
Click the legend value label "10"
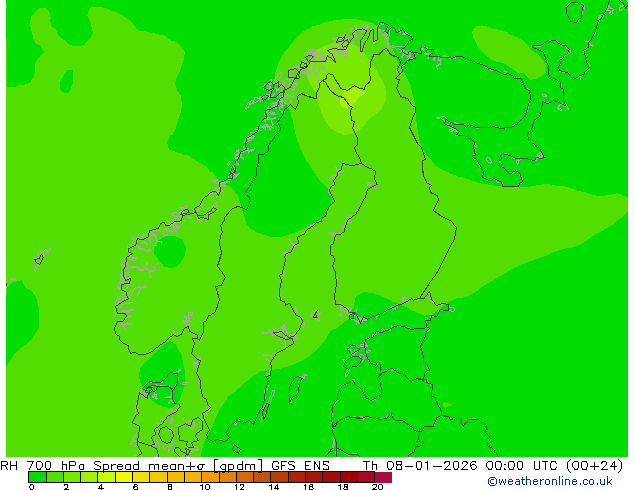205,487
